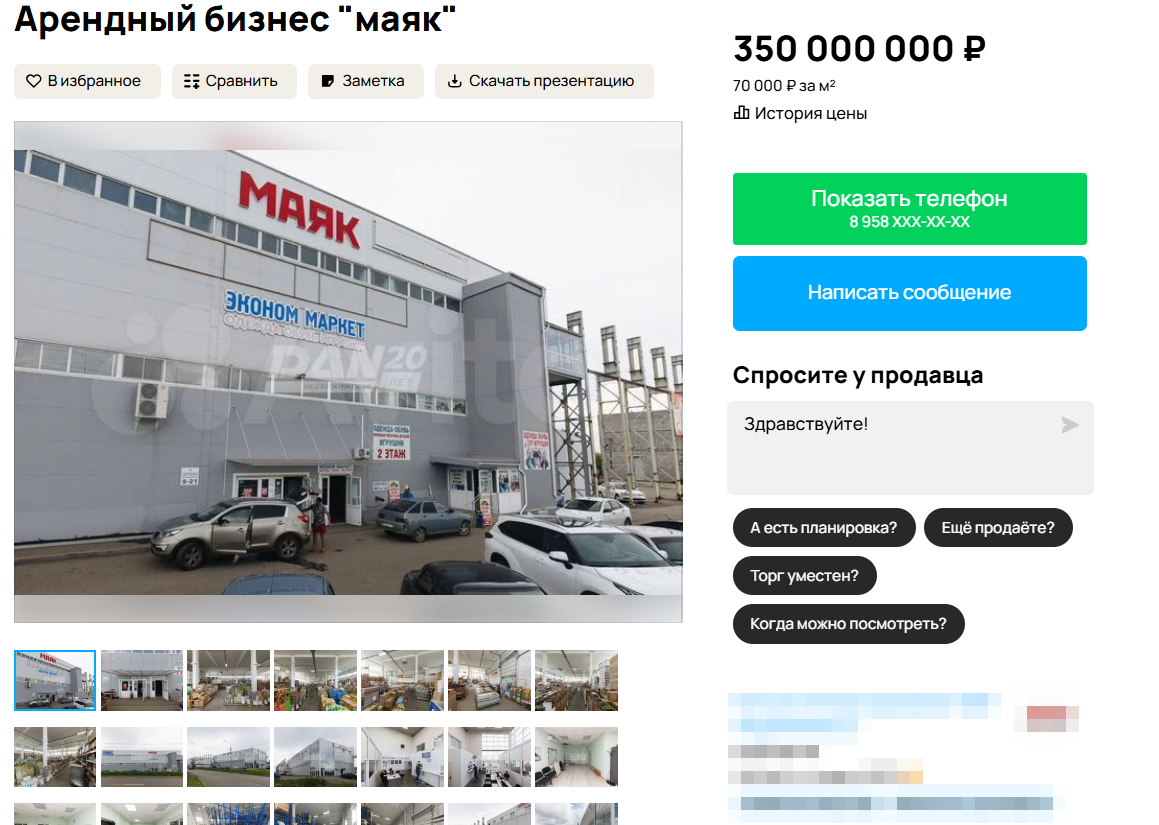Send the message with the arrow icon
The image size is (1159, 825).
tap(1070, 424)
